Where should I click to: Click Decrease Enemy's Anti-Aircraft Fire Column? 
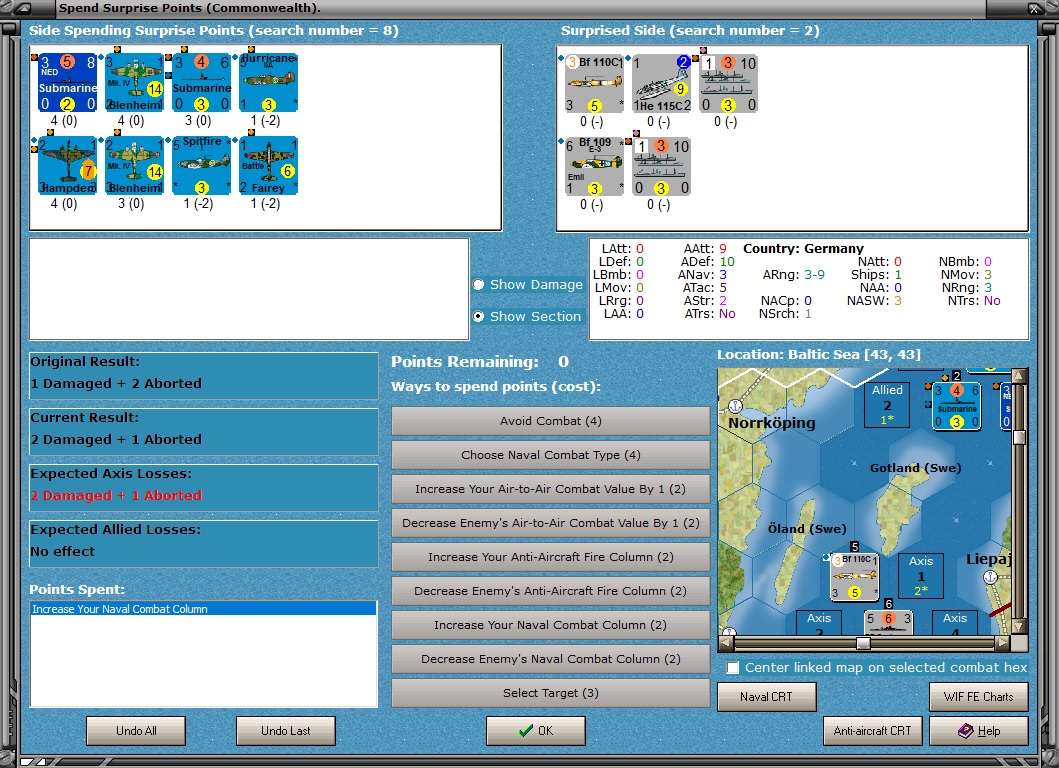click(x=550, y=591)
